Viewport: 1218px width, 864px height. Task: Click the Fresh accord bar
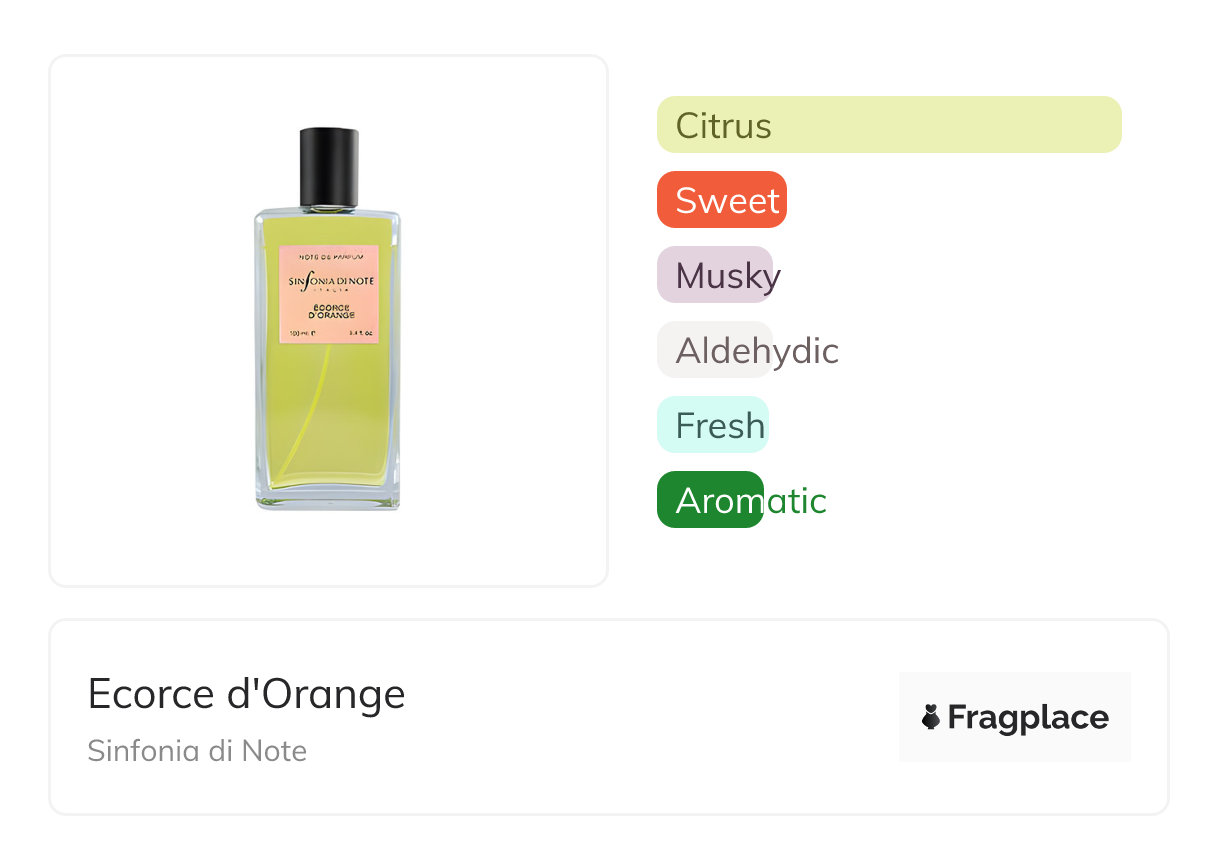(713, 425)
